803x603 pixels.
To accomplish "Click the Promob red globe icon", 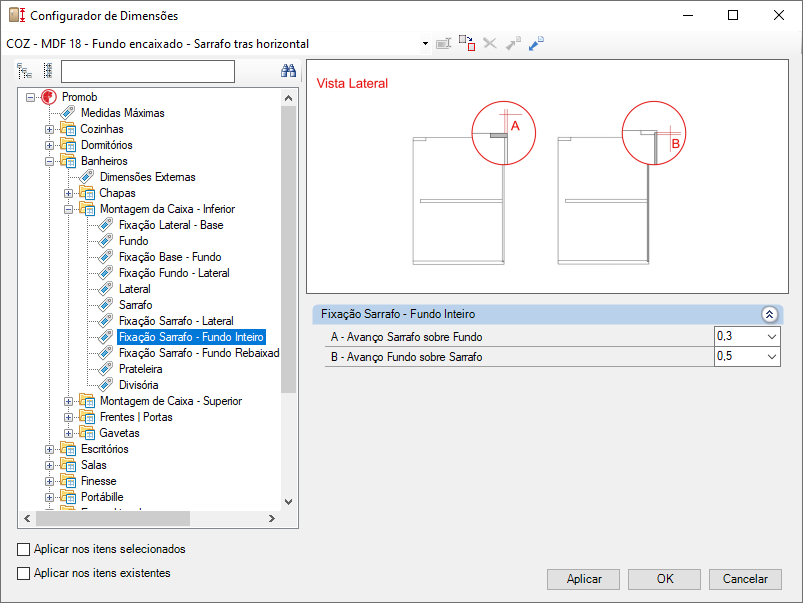I will (x=49, y=97).
